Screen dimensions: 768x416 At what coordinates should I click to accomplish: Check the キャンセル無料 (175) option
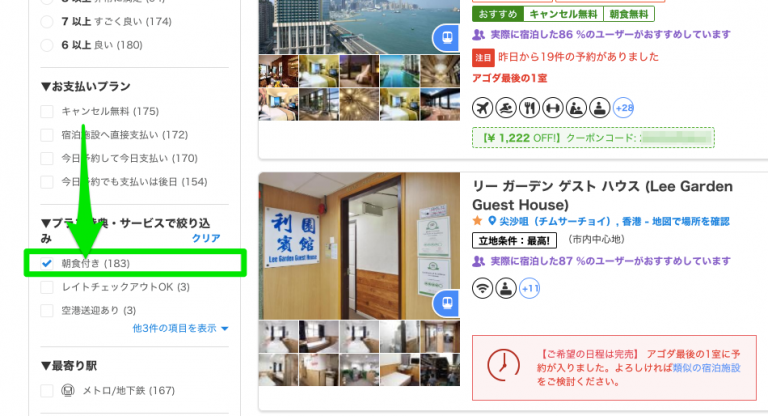[47, 111]
